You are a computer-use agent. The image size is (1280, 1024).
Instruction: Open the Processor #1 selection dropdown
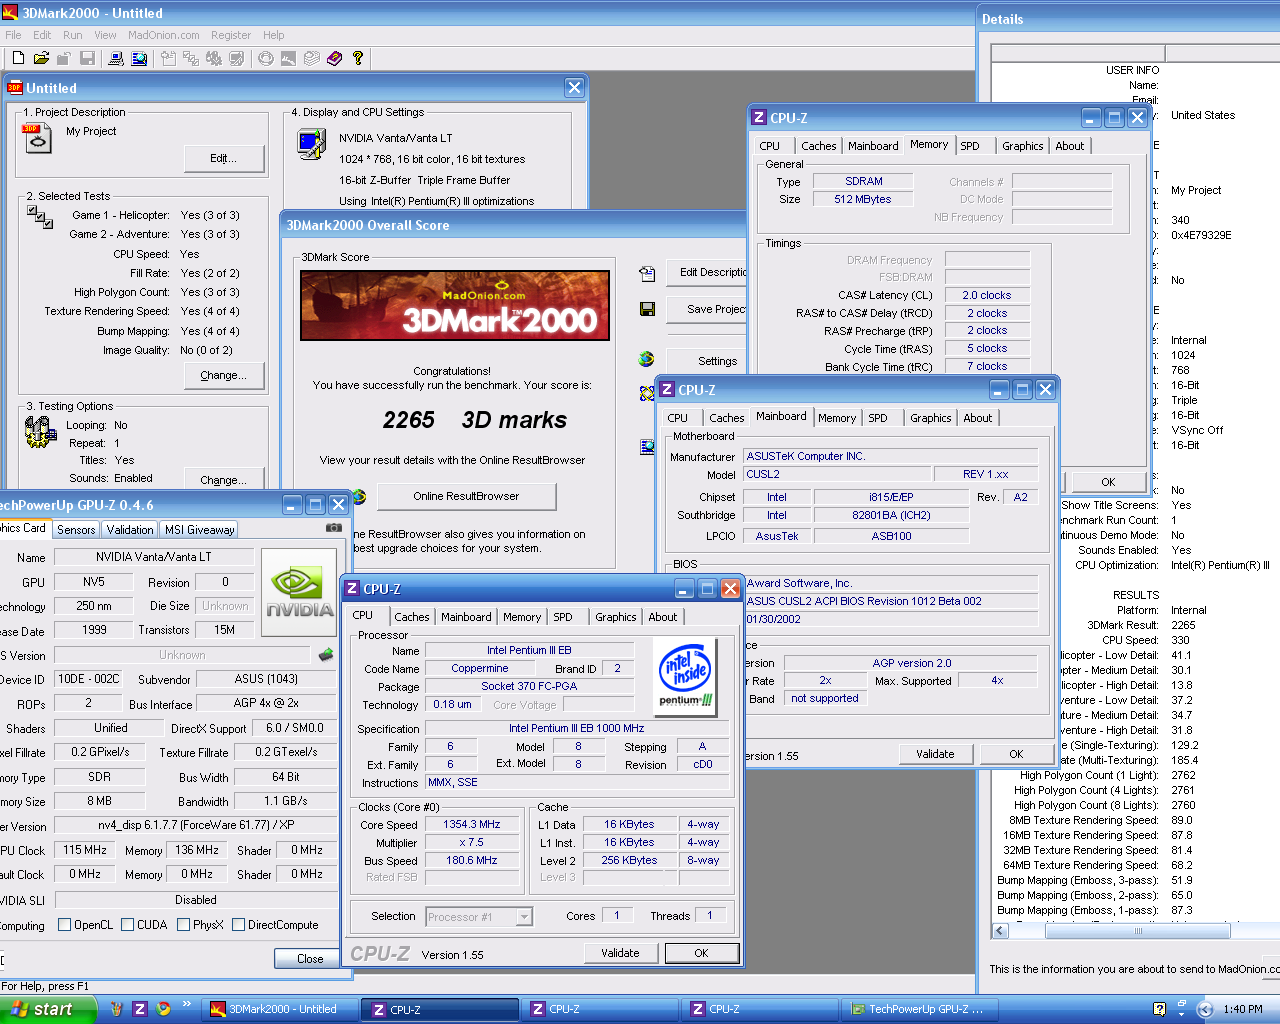click(x=524, y=916)
